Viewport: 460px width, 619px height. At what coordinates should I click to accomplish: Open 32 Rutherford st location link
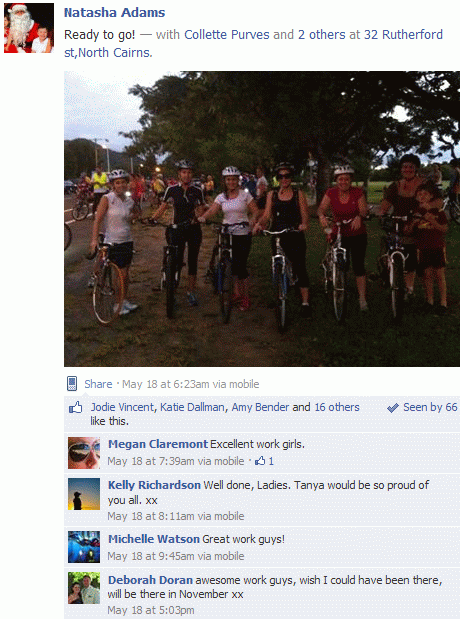click(x=253, y=43)
